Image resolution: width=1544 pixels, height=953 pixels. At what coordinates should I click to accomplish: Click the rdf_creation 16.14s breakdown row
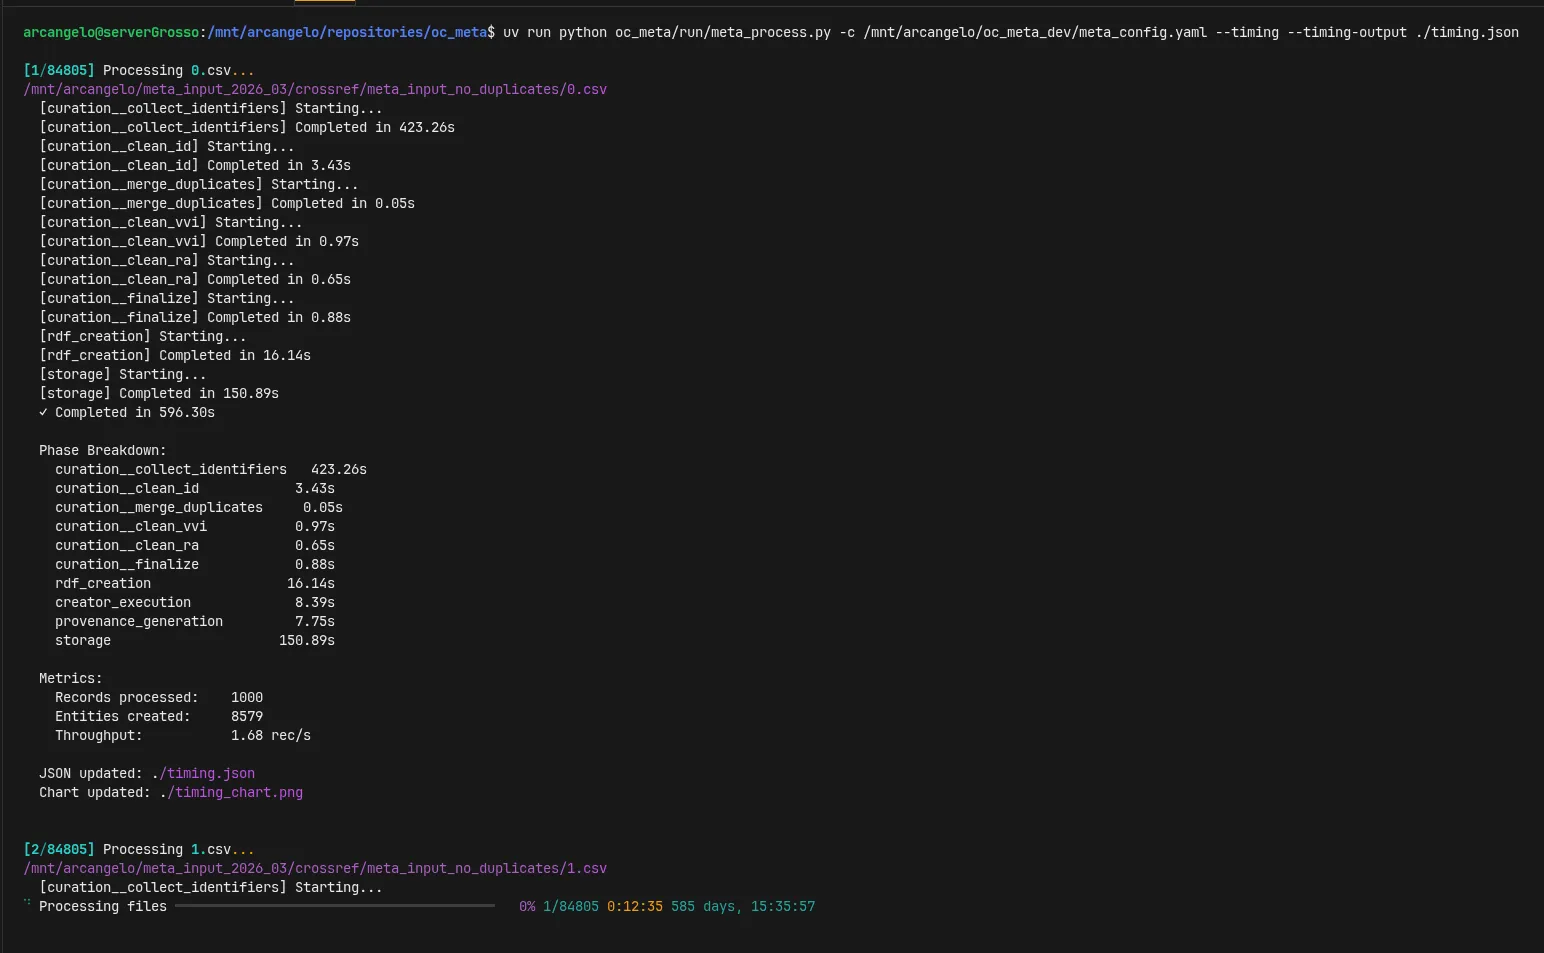pyautogui.click(x=195, y=583)
